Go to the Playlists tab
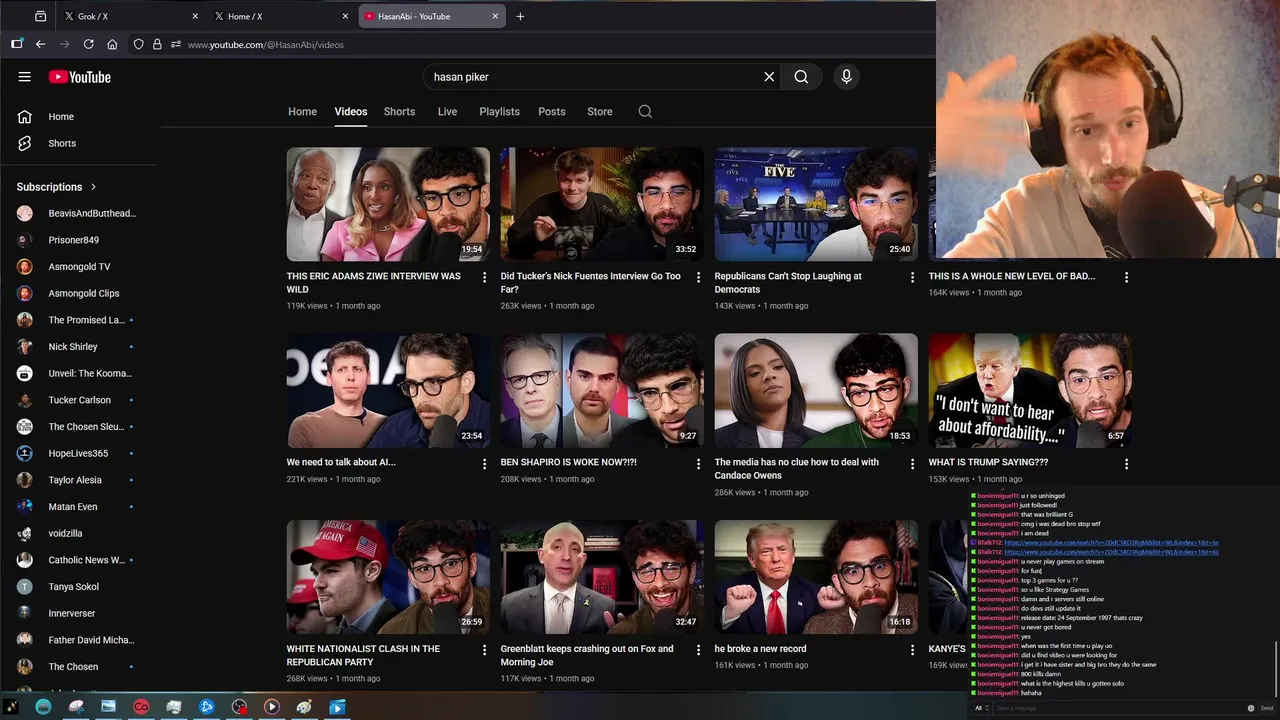Viewport: 1280px width, 720px height. (499, 112)
